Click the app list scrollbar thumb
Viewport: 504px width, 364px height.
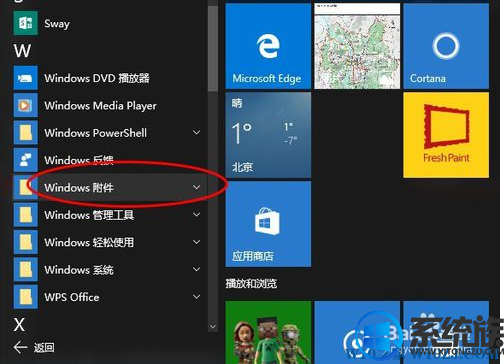pyautogui.click(x=213, y=48)
